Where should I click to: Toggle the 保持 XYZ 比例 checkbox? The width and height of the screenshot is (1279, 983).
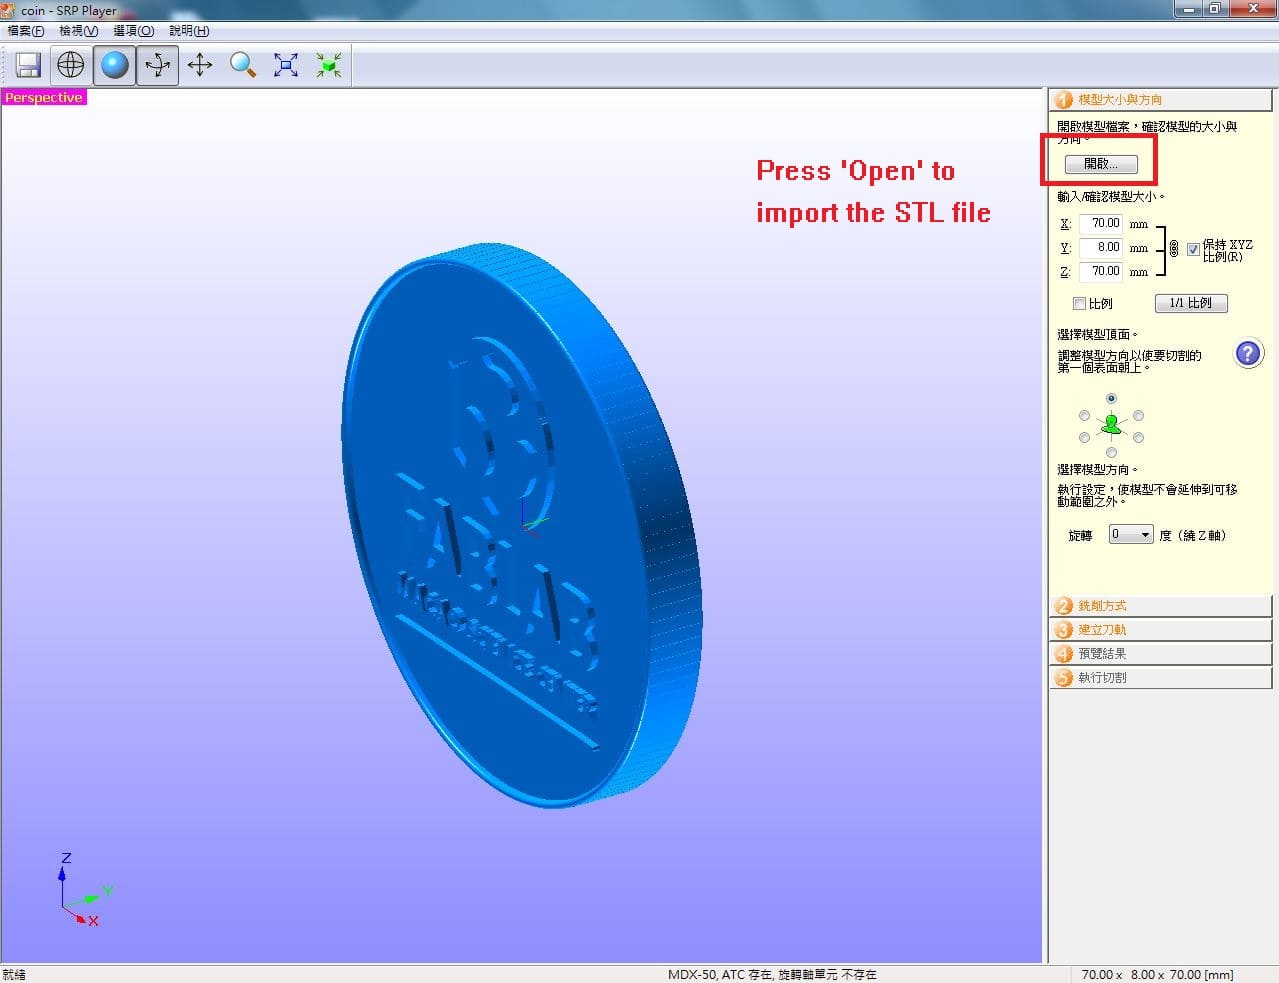(x=1193, y=249)
